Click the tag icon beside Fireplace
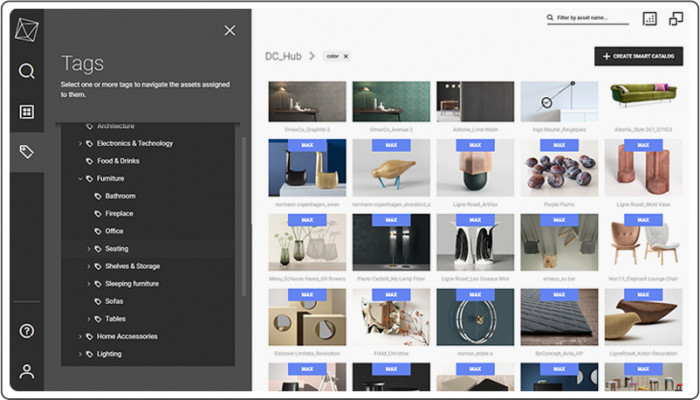Viewport: 700px width, 400px height. [98, 213]
